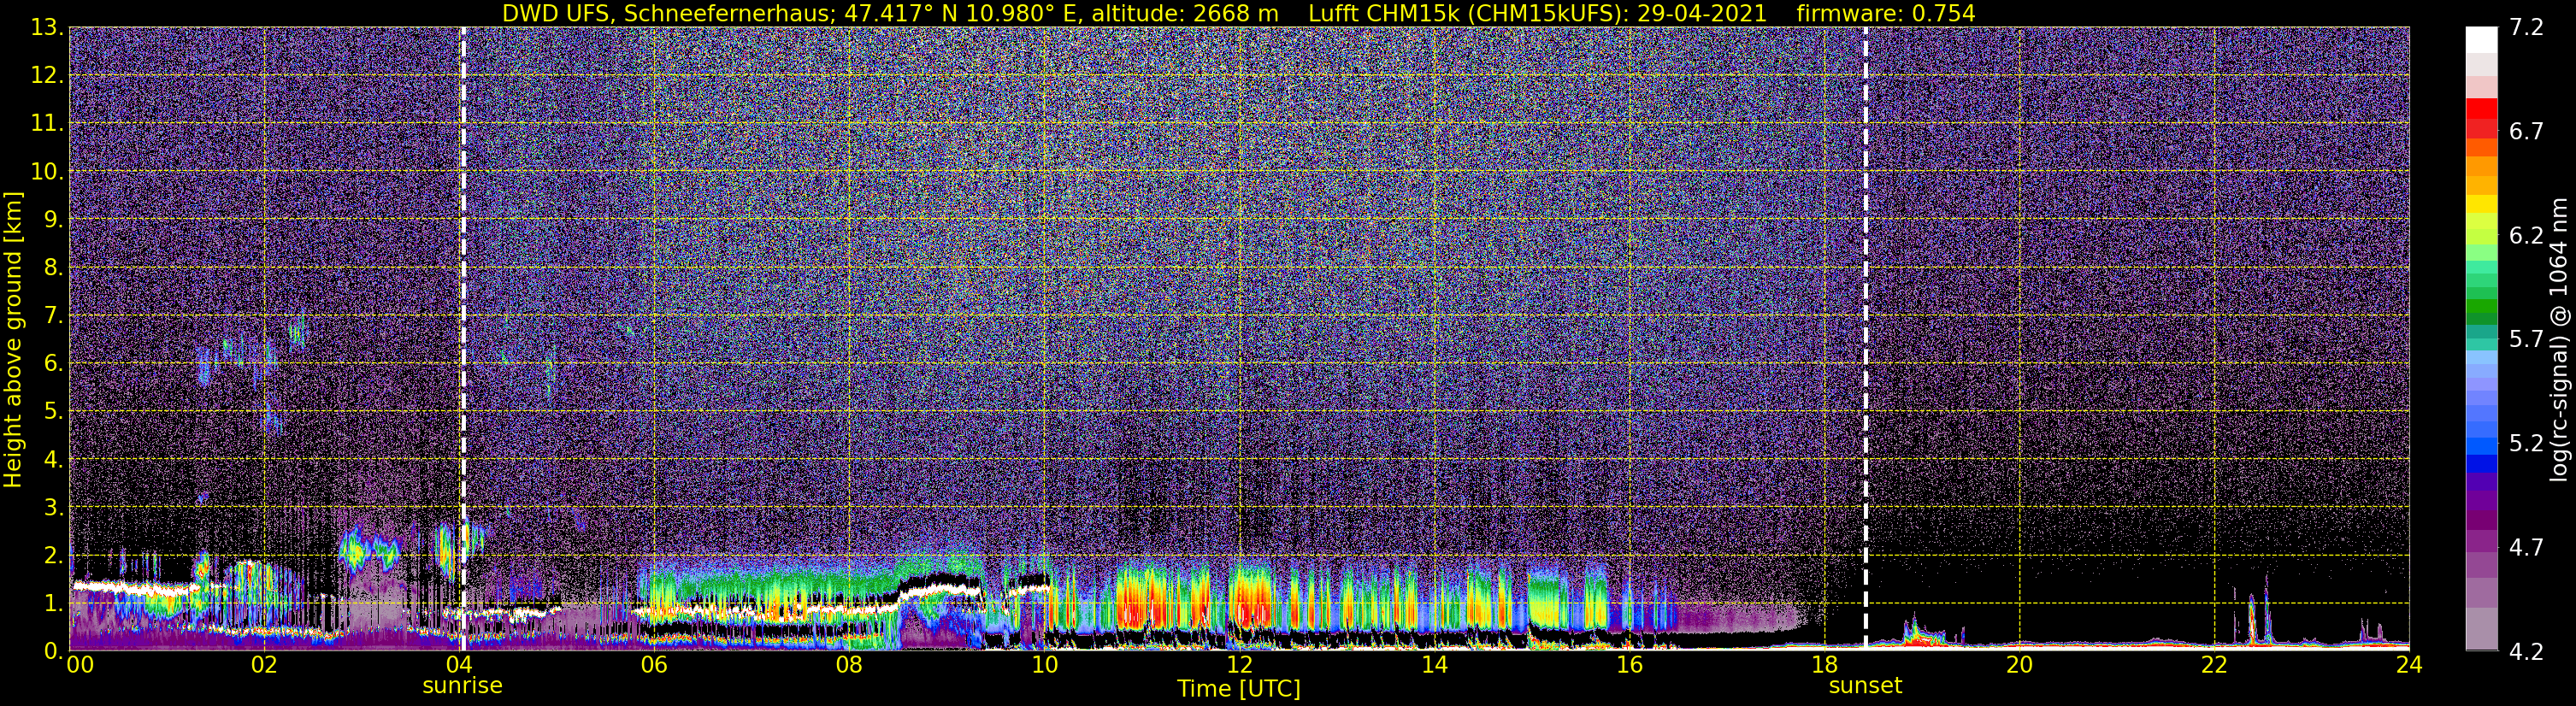Click the time axis tick label '14'

click(x=1434, y=666)
